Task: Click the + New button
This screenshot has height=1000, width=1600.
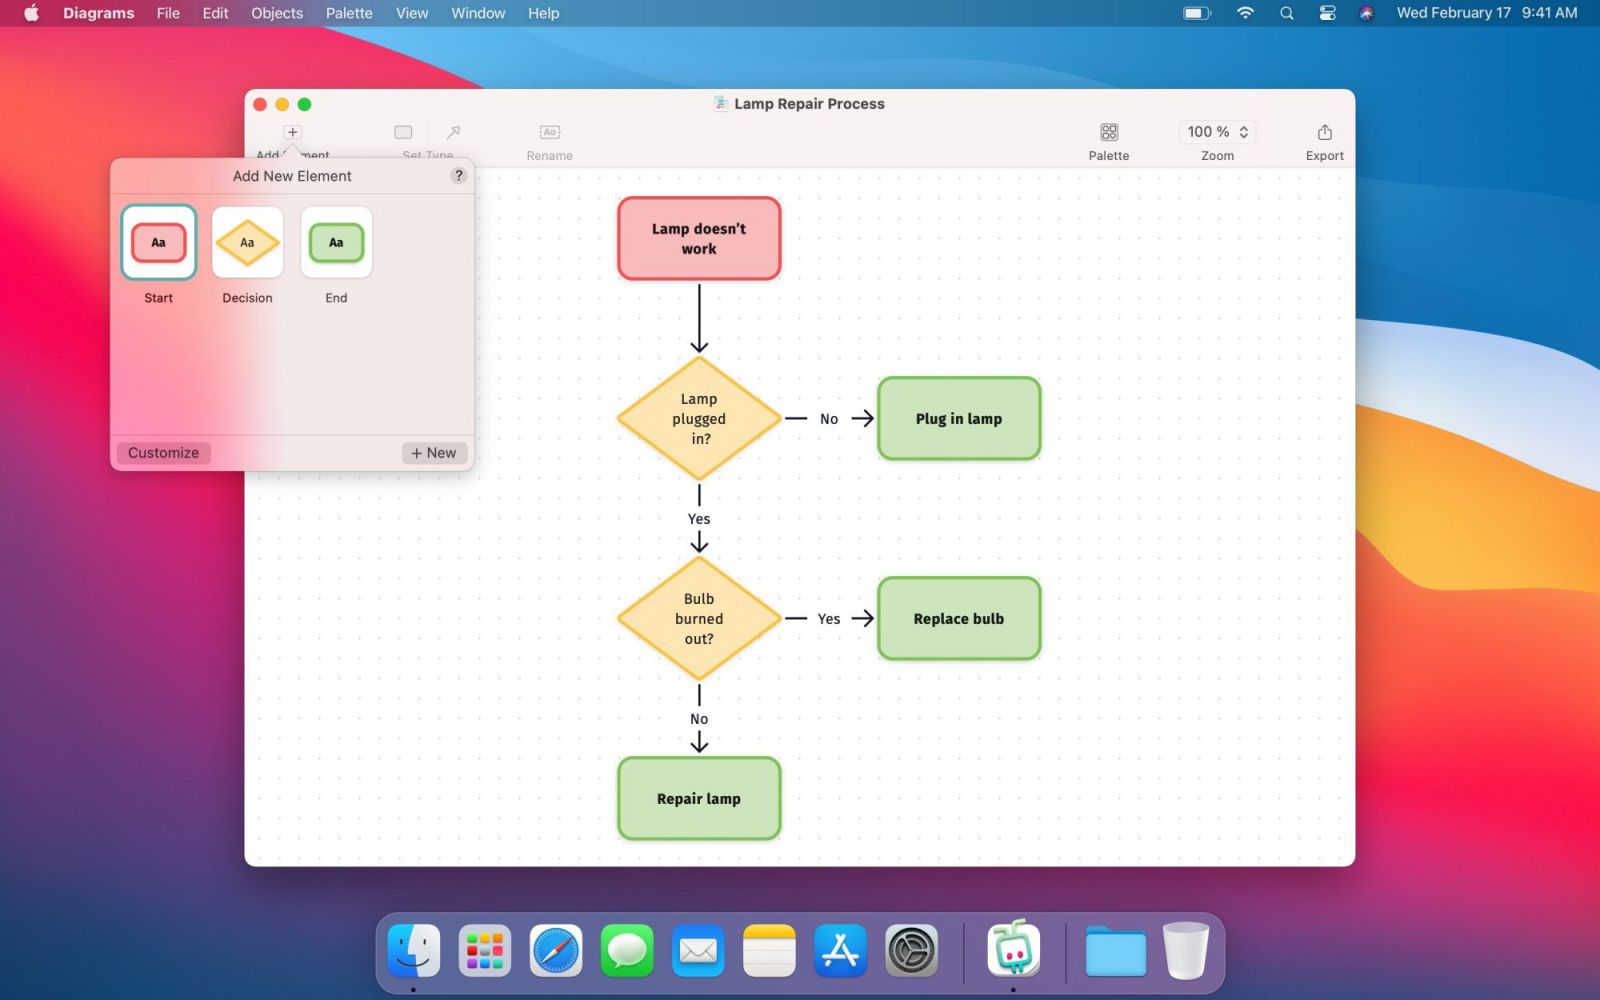Action: click(434, 453)
